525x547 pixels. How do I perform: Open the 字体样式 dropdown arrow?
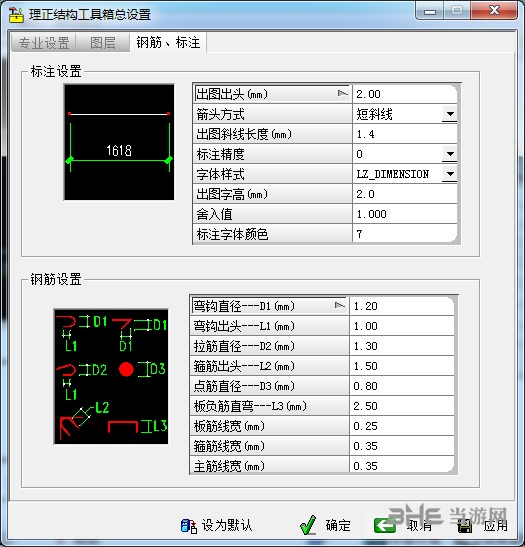click(x=450, y=174)
